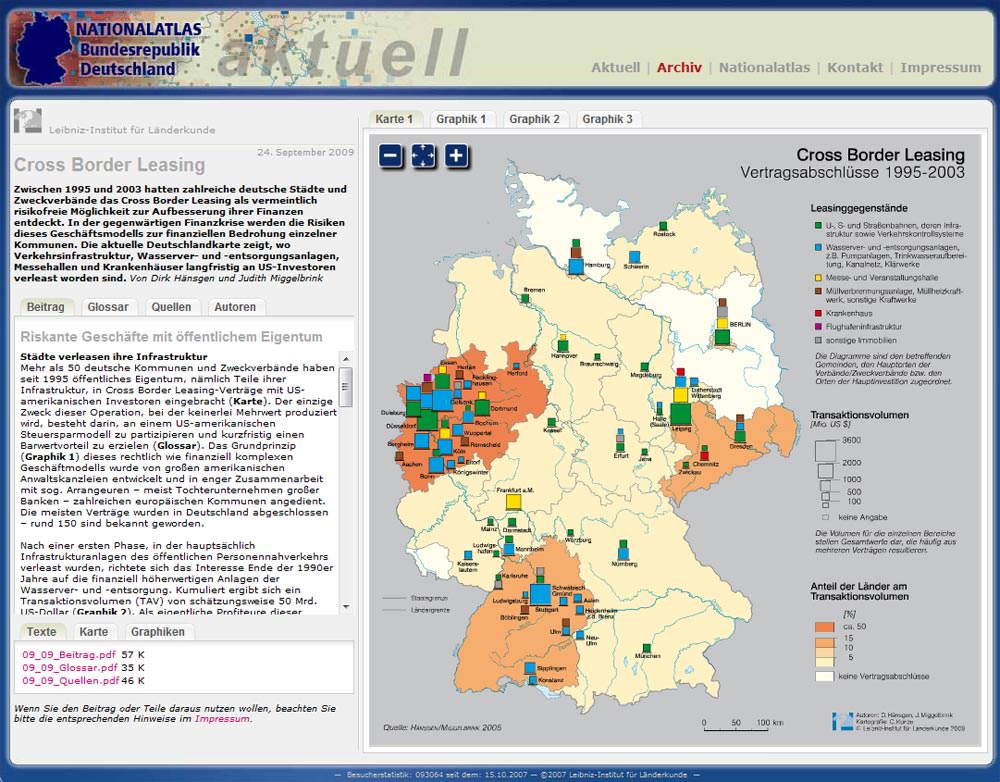Click the Bremen green marker on map
1000x782 pixels.
[525, 298]
